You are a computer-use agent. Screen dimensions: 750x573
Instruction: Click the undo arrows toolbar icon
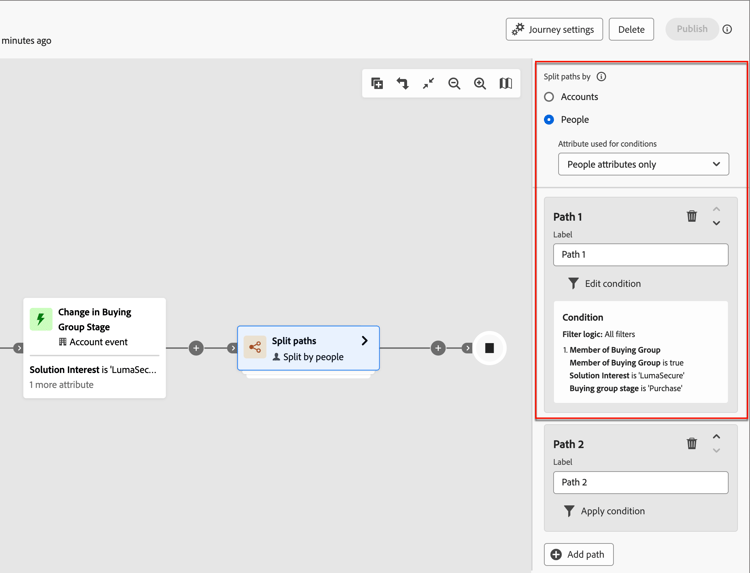click(403, 83)
